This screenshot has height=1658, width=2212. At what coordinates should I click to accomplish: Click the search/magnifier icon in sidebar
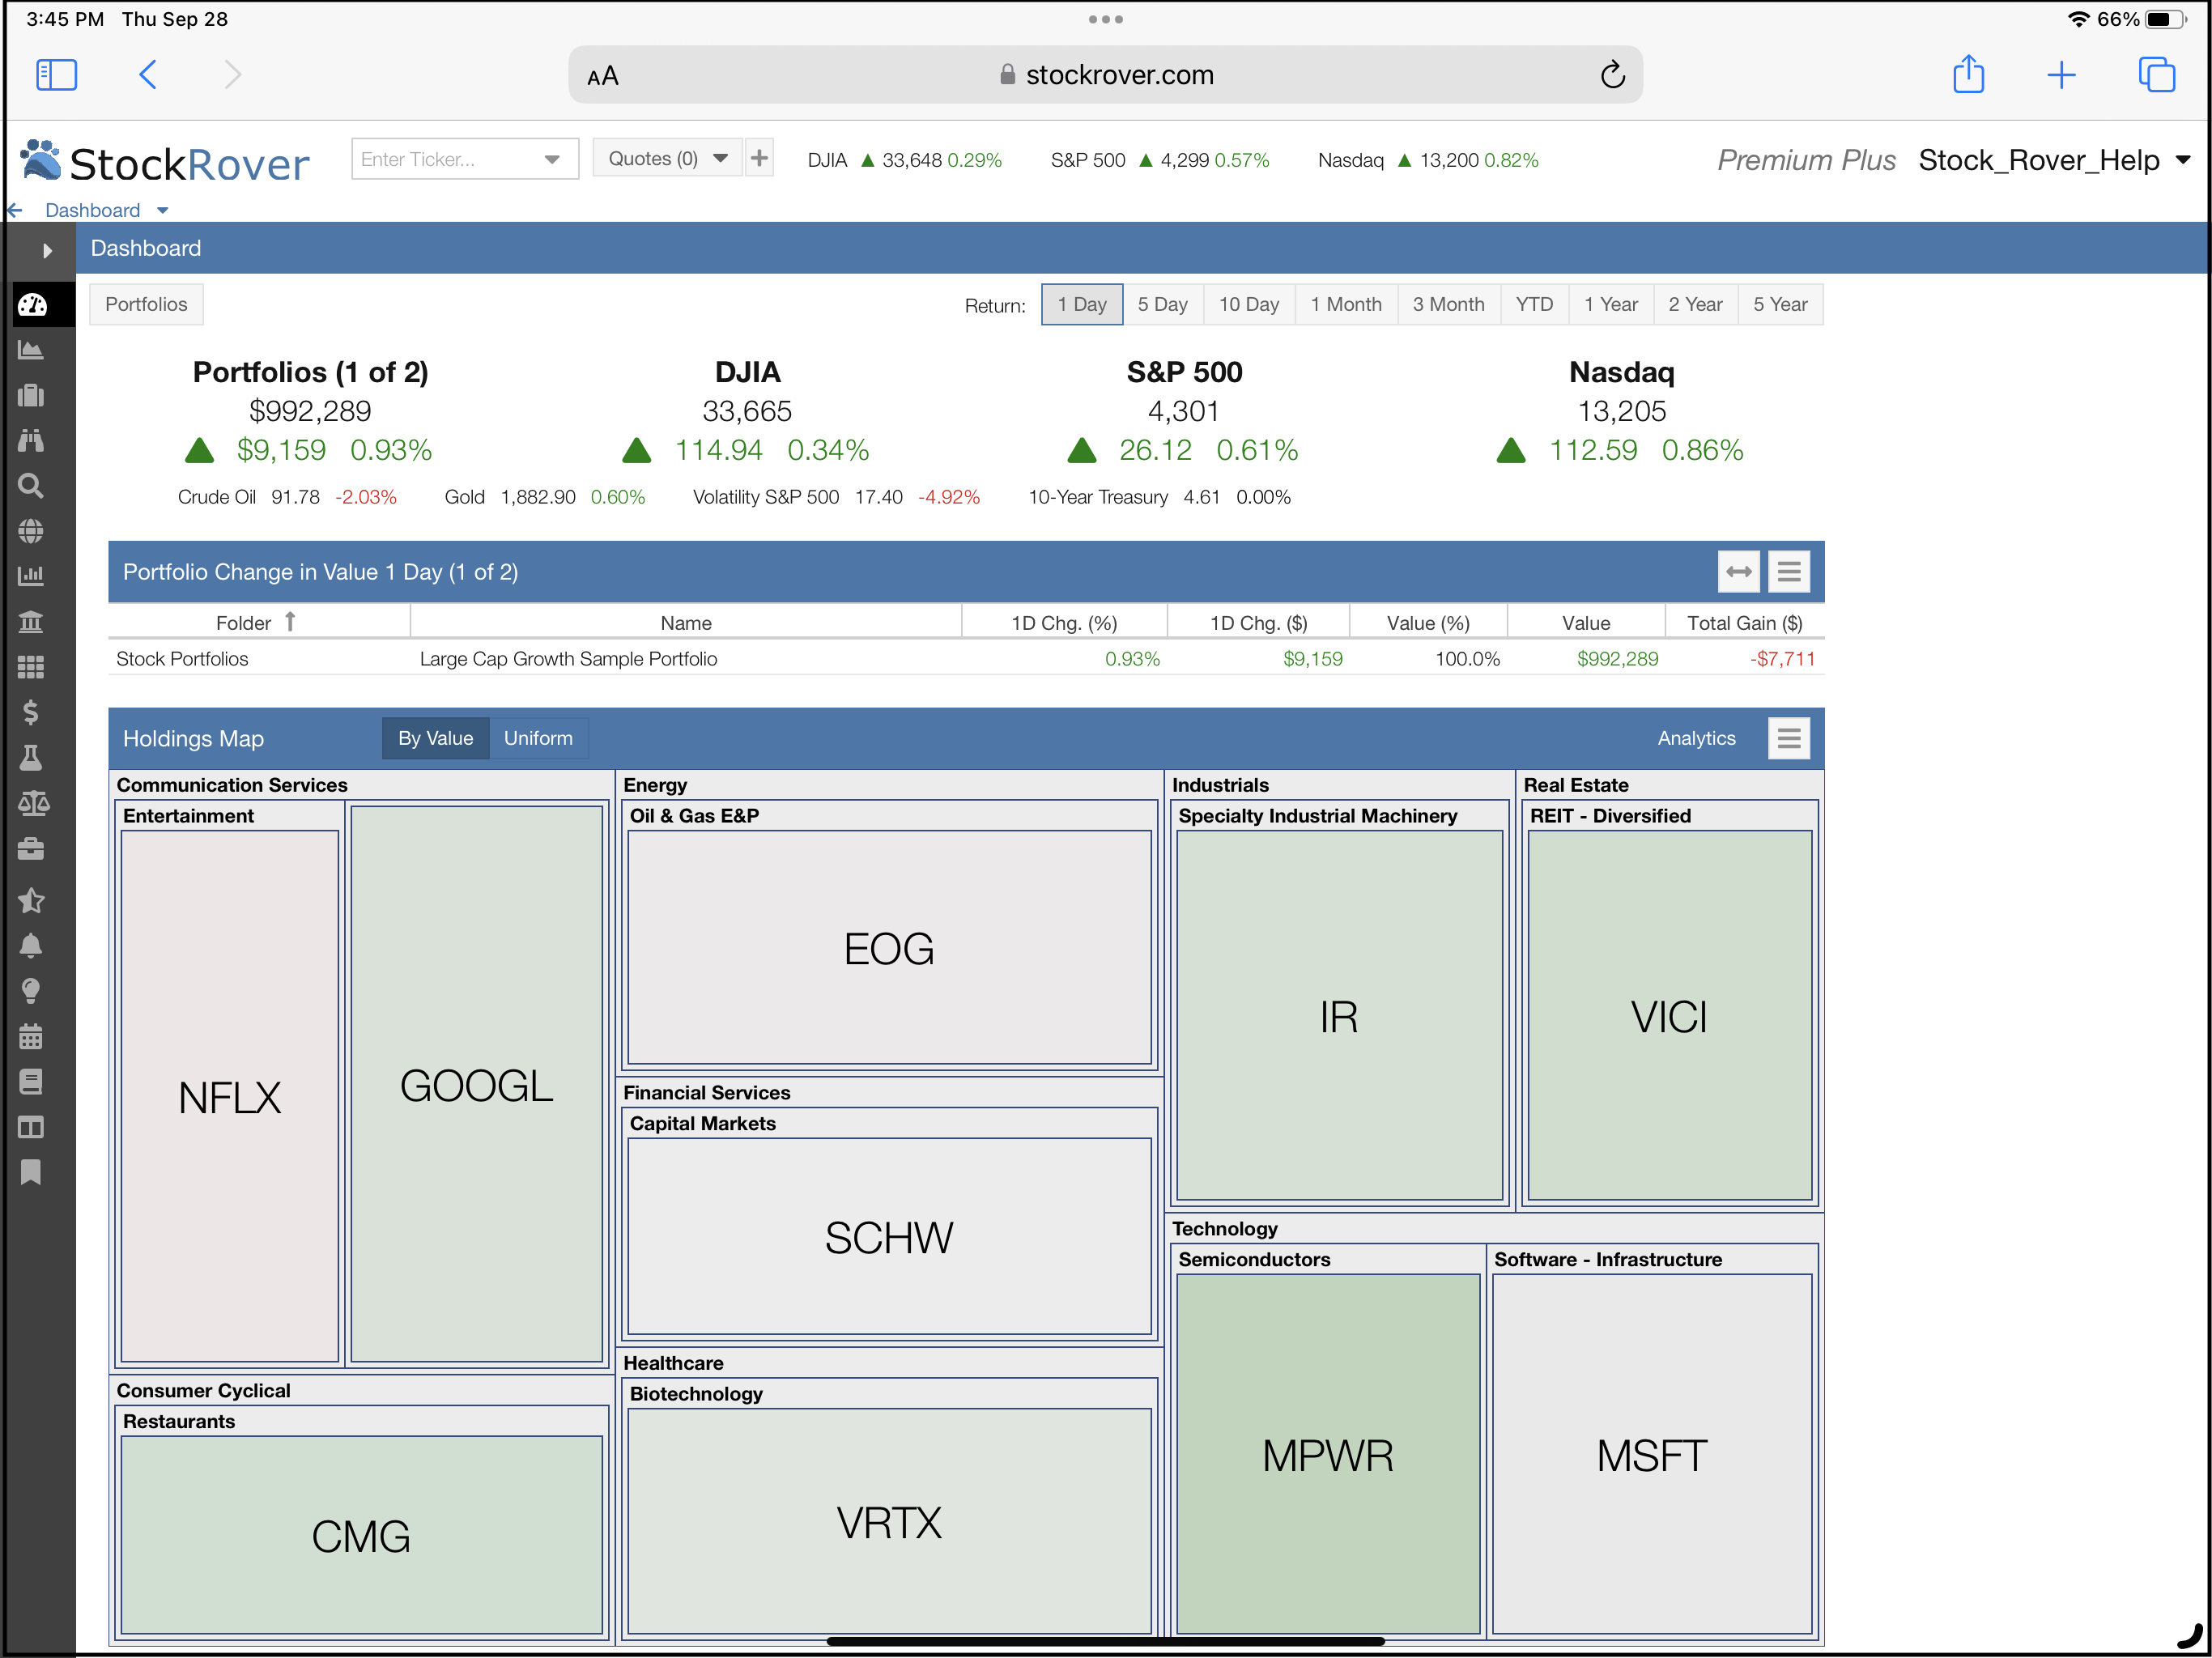(x=33, y=486)
